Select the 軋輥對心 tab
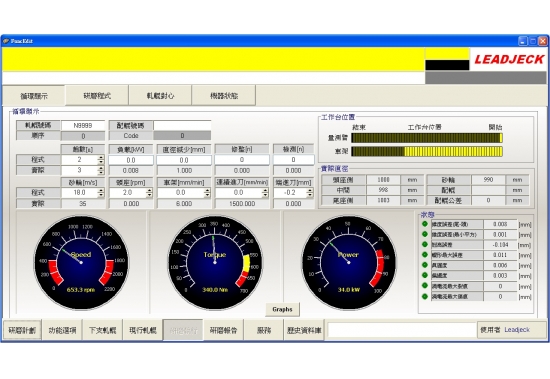The width and height of the screenshot is (550, 379). tap(160, 95)
